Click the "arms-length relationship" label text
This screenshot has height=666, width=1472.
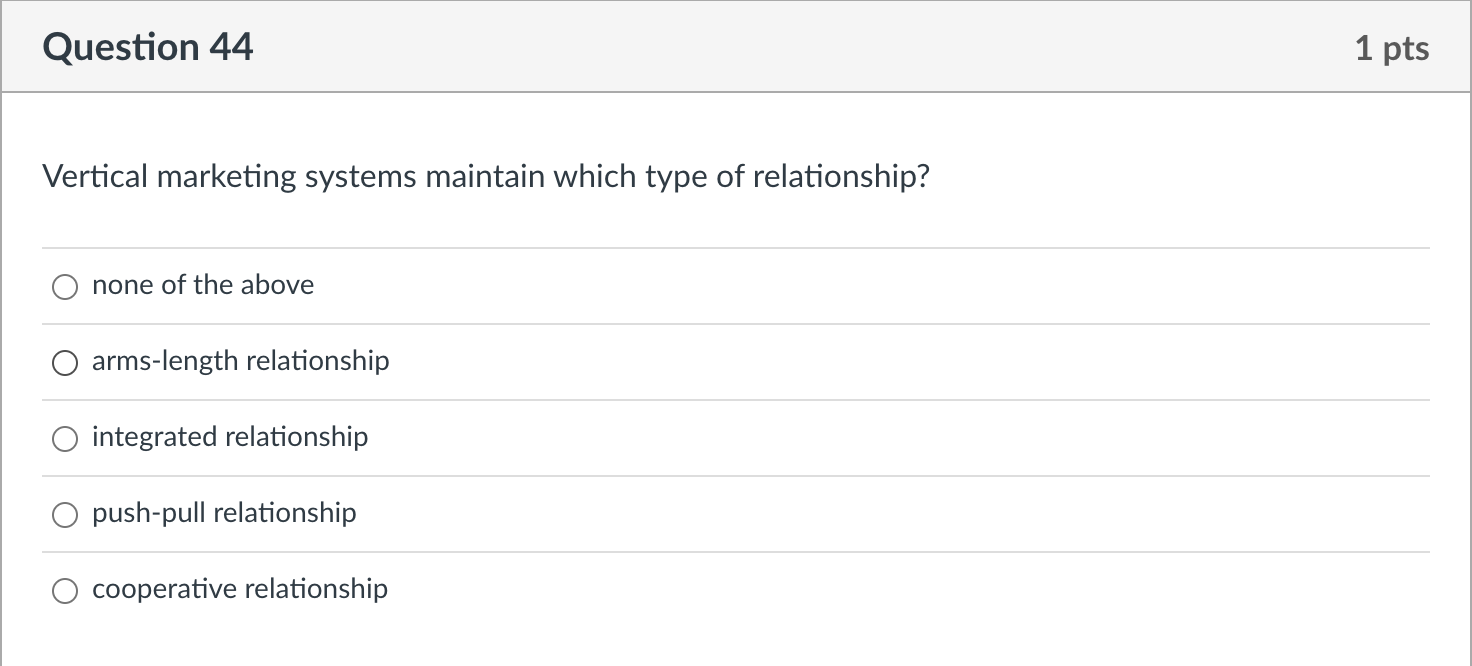pyautogui.click(x=240, y=361)
